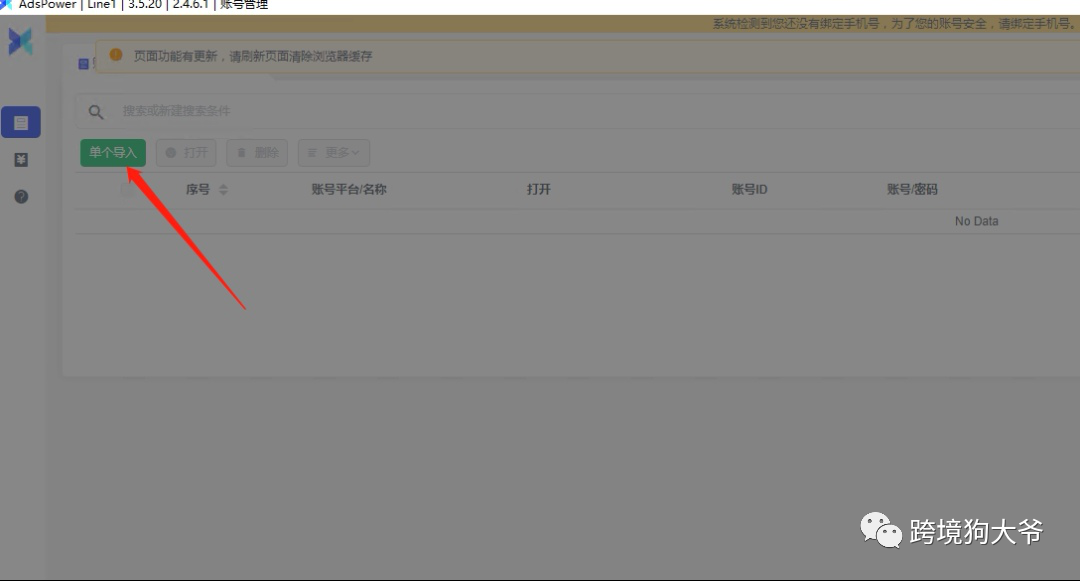Select the ¥ billing icon in sidebar
This screenshot has height=581, width=1080.
(x=20, y=159)
